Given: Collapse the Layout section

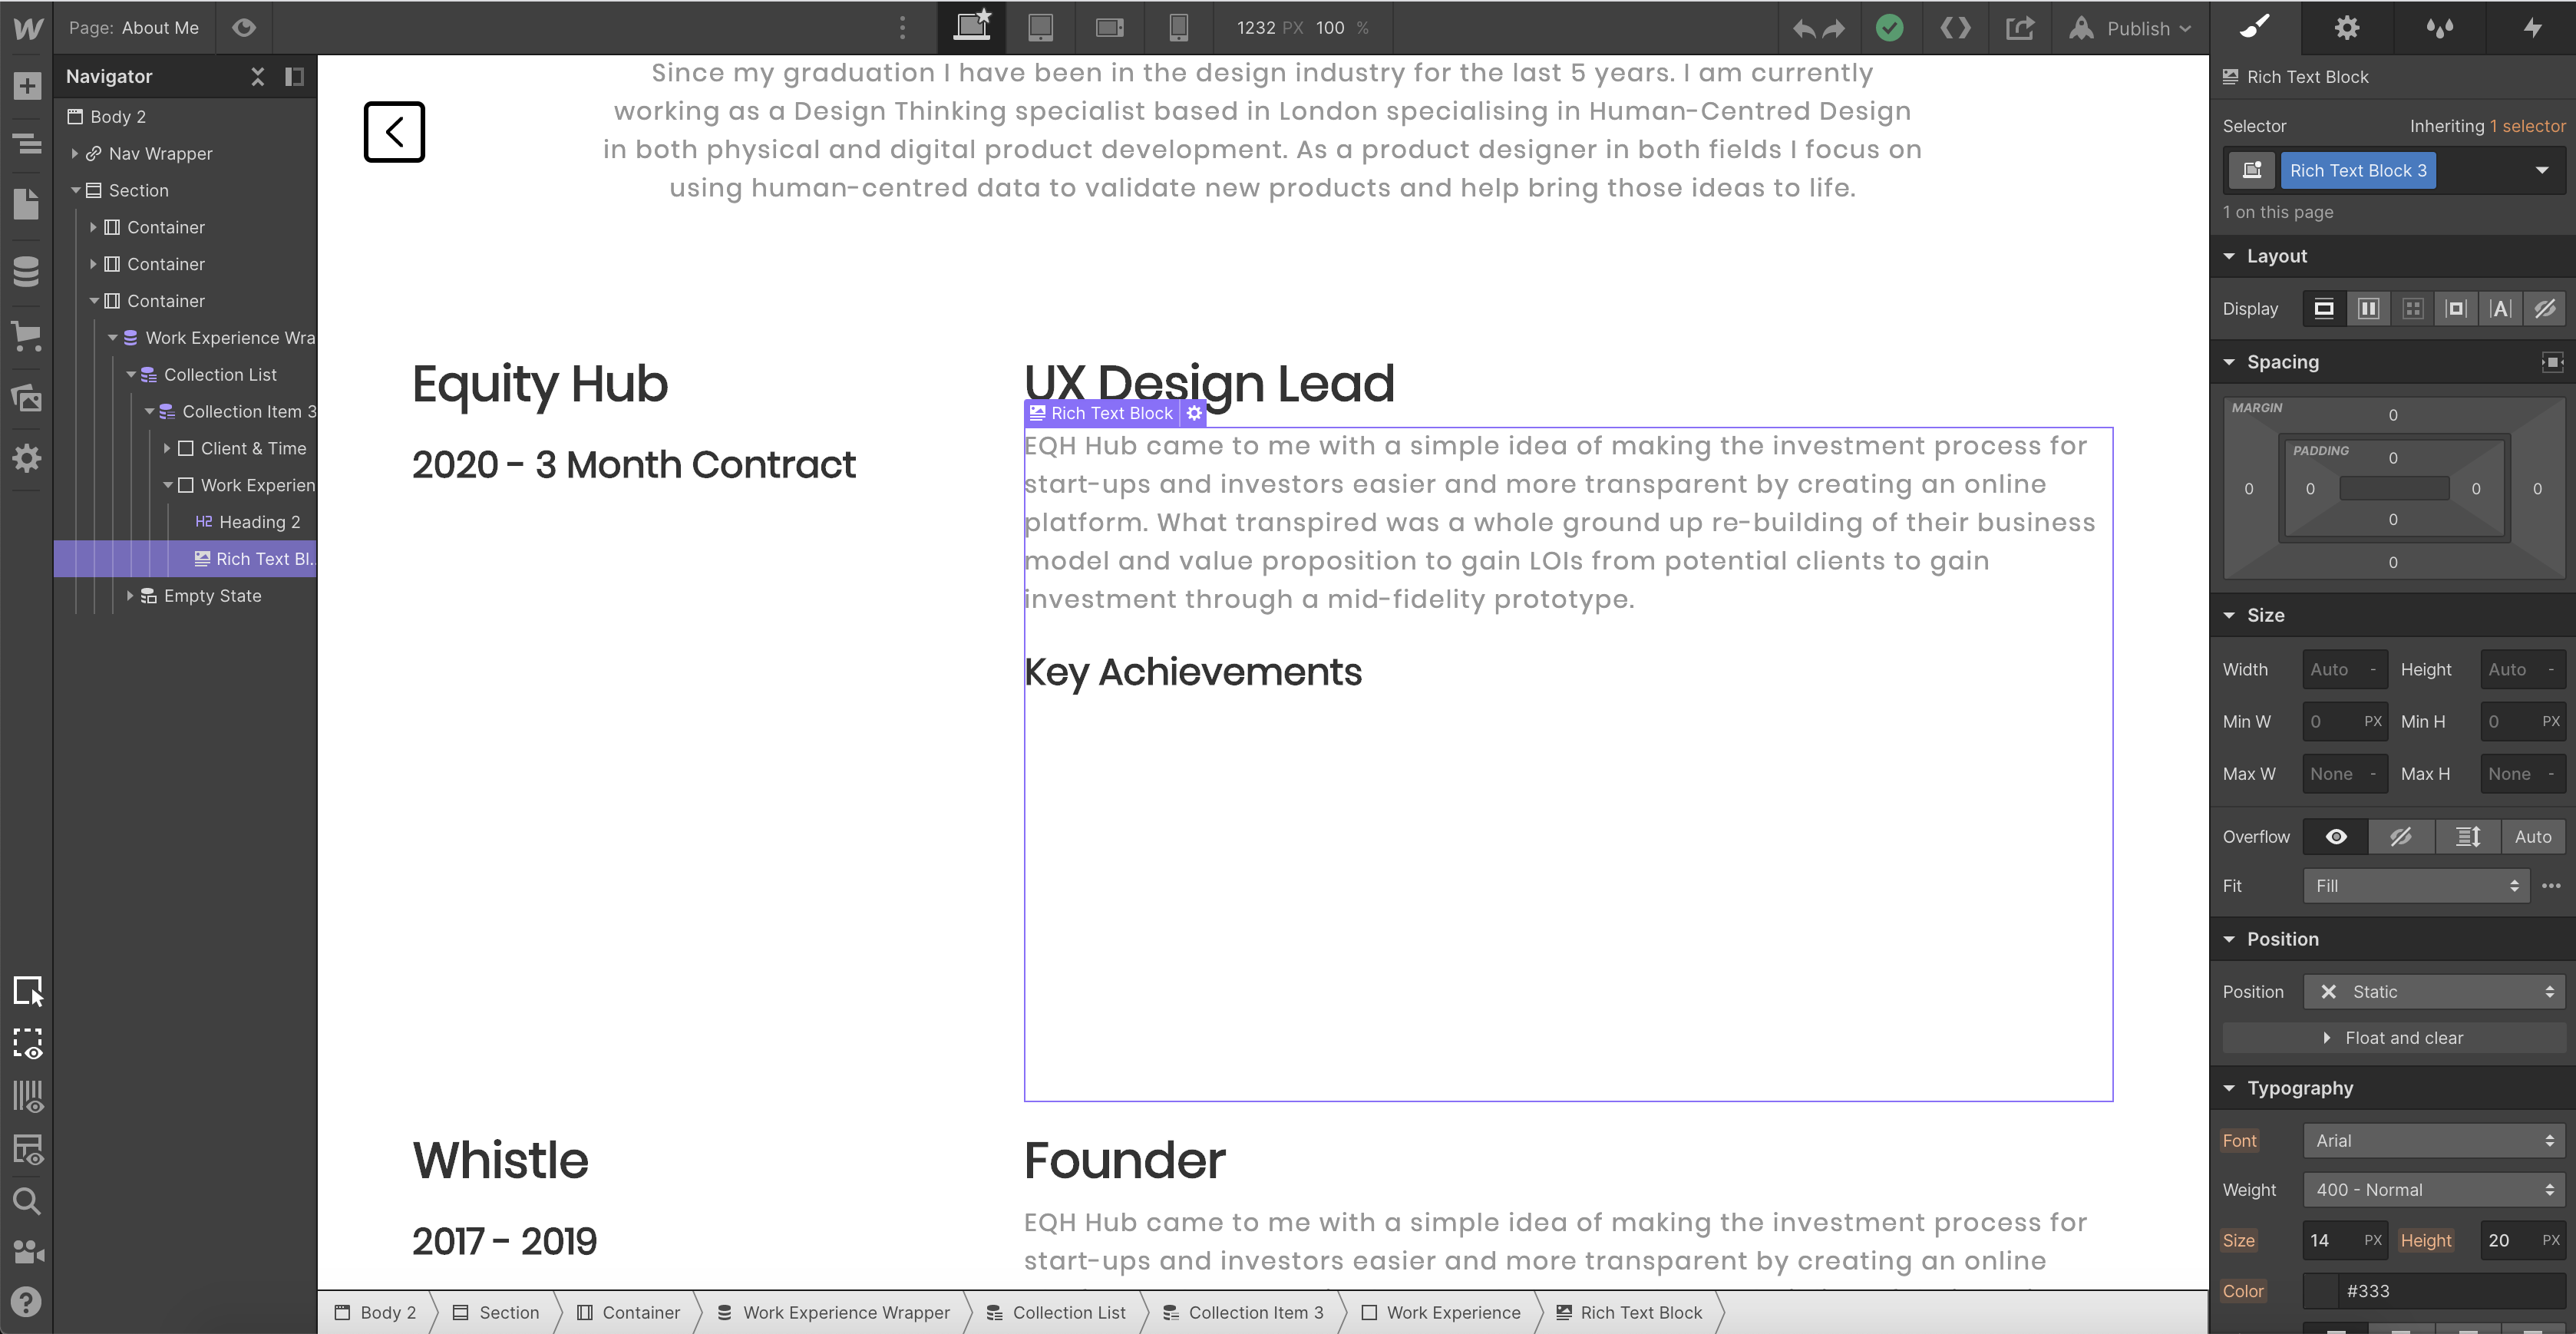Looking at the screenshot, I should pos(2229,256).
